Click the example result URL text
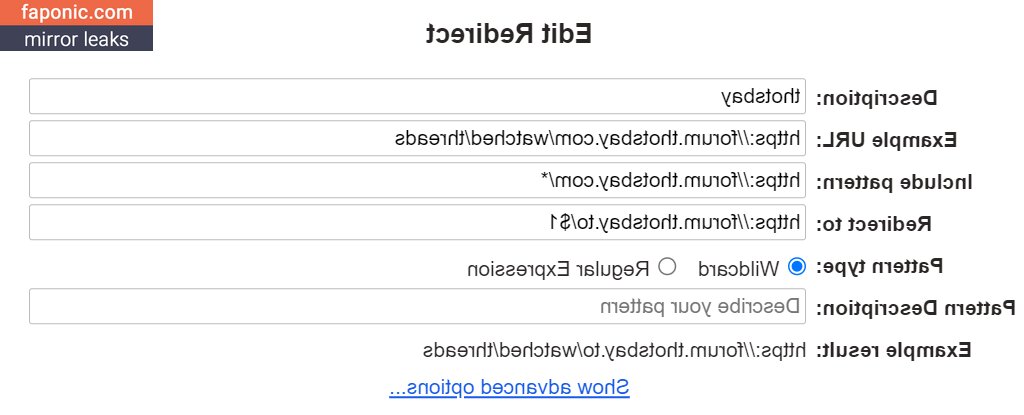The height and width of the screenshot is (415, 1024). pyautogui.click(x=614, y=350)
